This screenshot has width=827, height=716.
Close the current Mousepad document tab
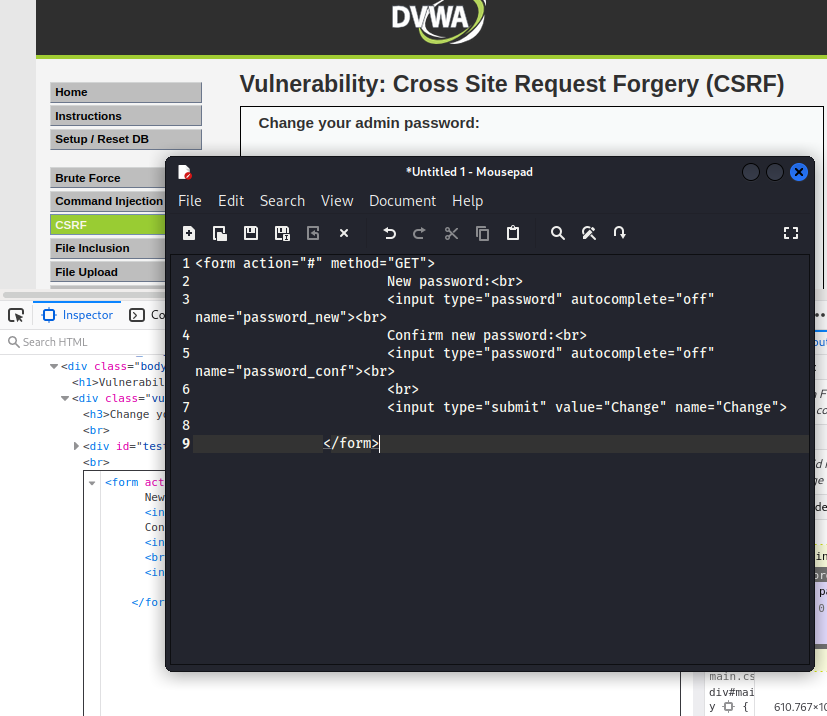click(343, 233)
